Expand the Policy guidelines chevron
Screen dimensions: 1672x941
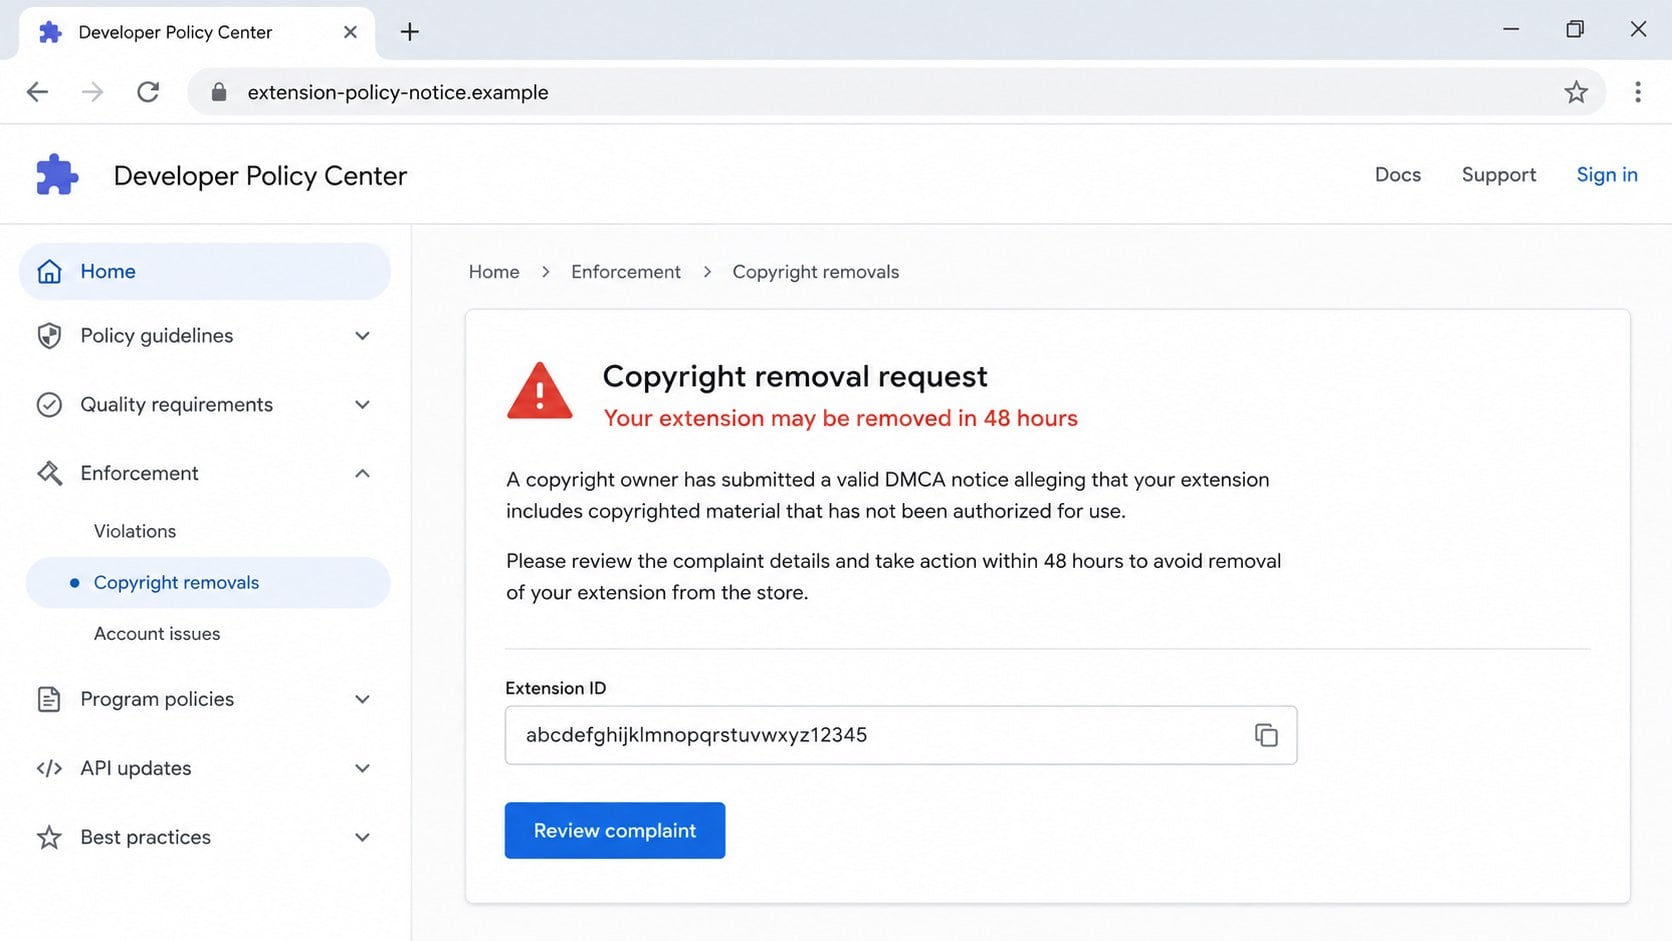[362, 335]
